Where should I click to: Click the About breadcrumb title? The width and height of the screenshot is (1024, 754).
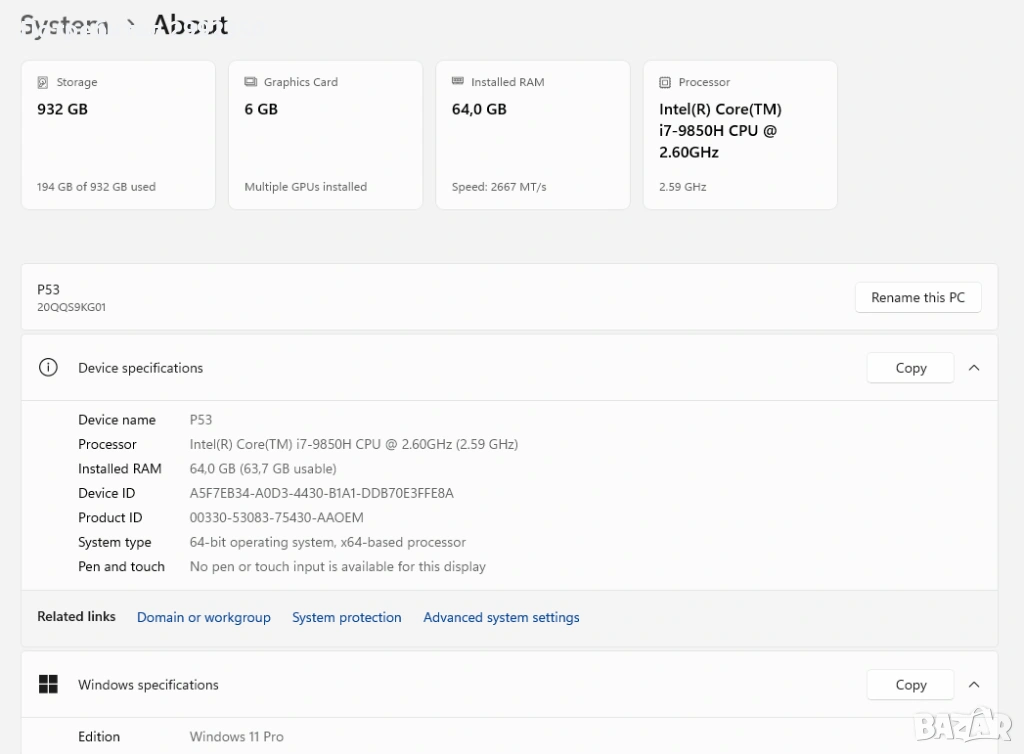[190, 26]
